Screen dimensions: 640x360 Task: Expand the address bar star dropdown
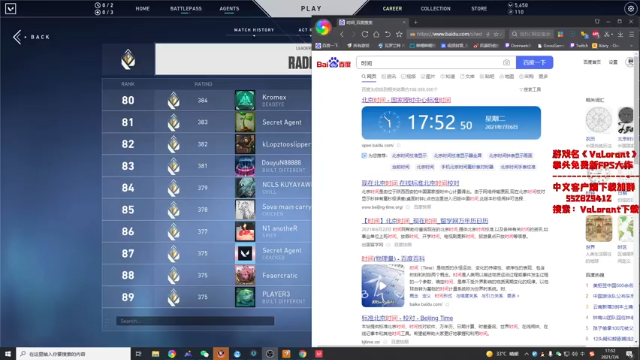click(x=502, y=34)
